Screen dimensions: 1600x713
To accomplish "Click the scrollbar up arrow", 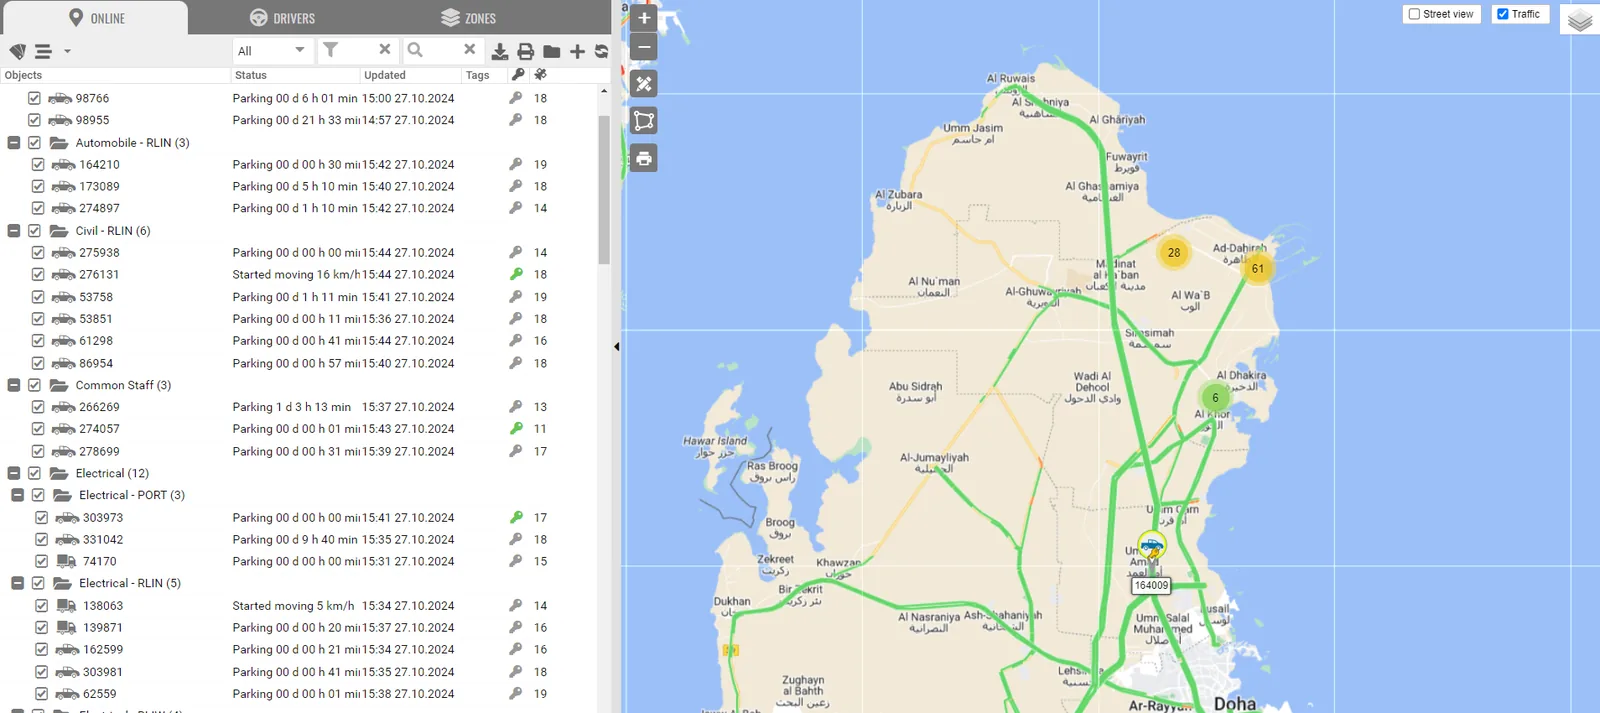I will point(604,91).
